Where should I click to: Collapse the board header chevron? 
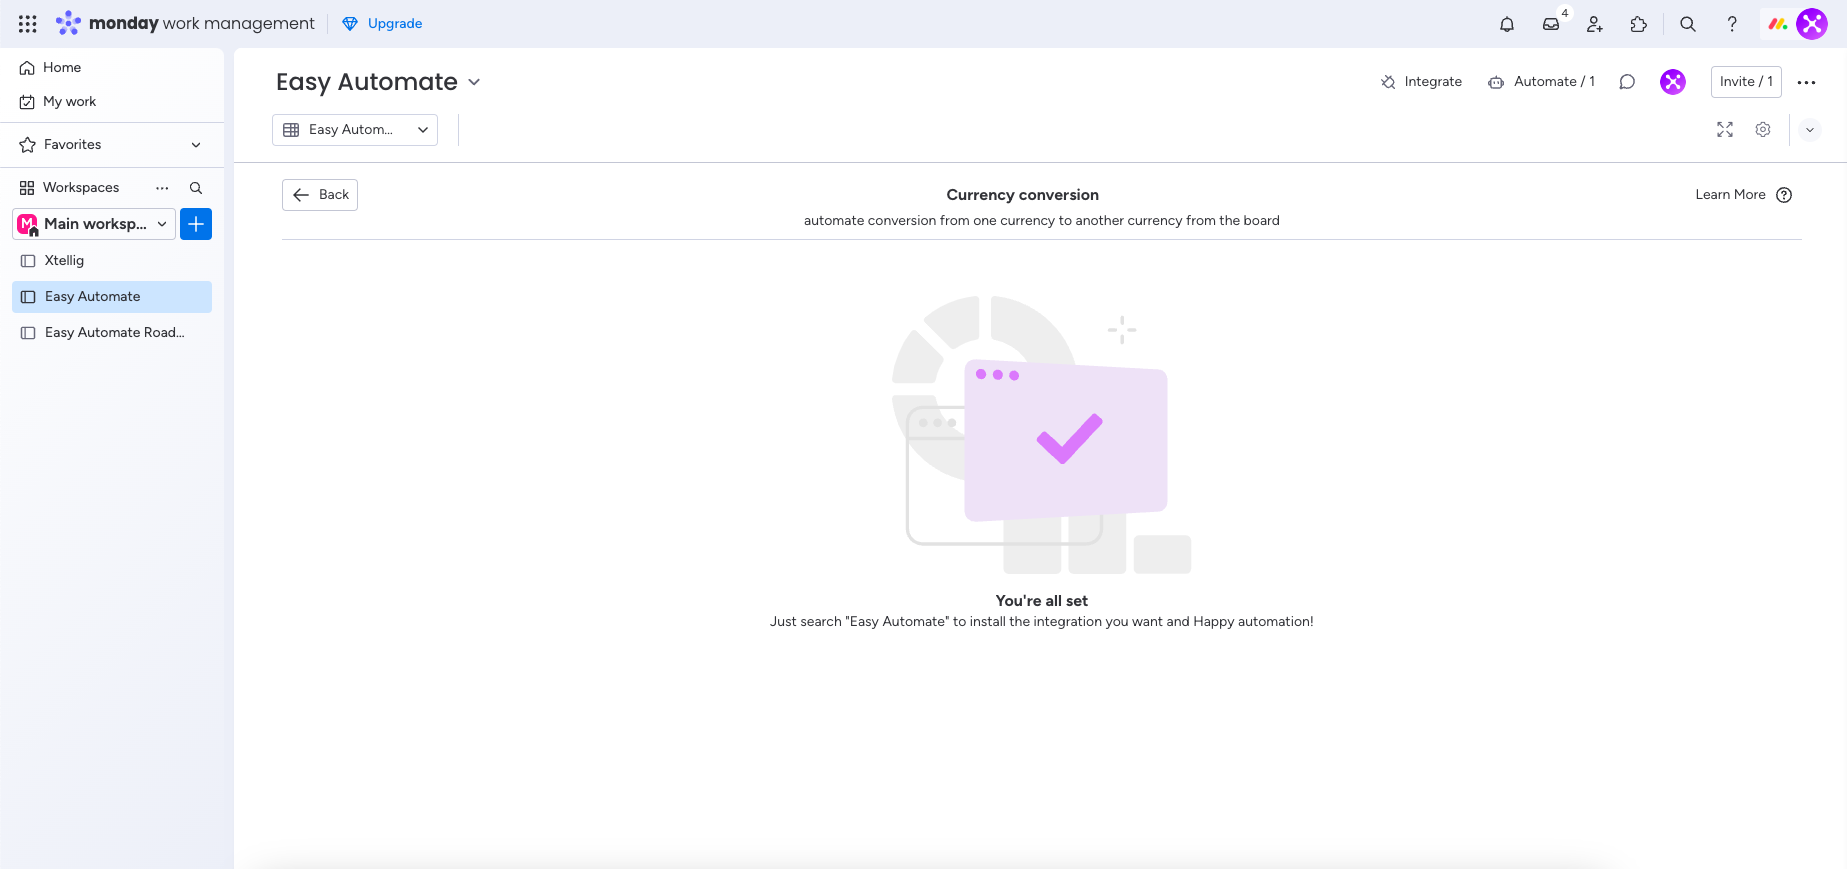point(1809,130)
